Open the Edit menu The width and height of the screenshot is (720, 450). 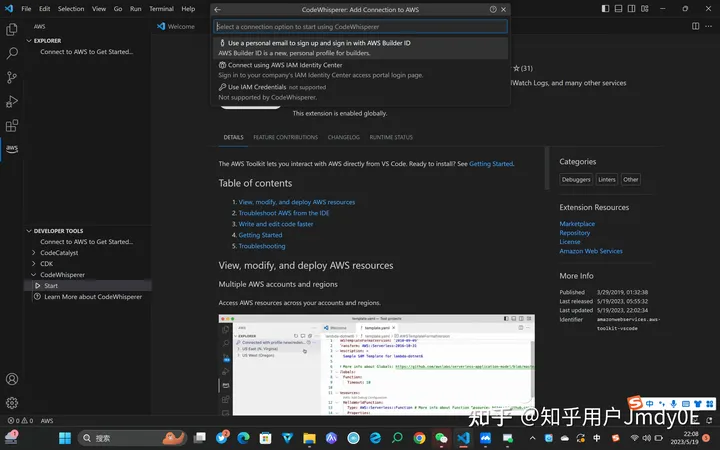[45, 9]
